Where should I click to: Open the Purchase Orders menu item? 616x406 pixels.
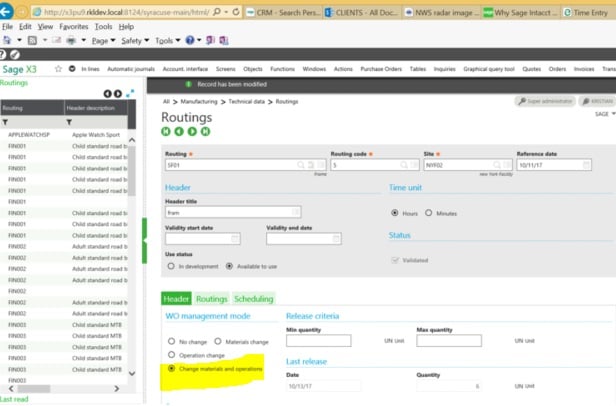click(x=383, y=69)
